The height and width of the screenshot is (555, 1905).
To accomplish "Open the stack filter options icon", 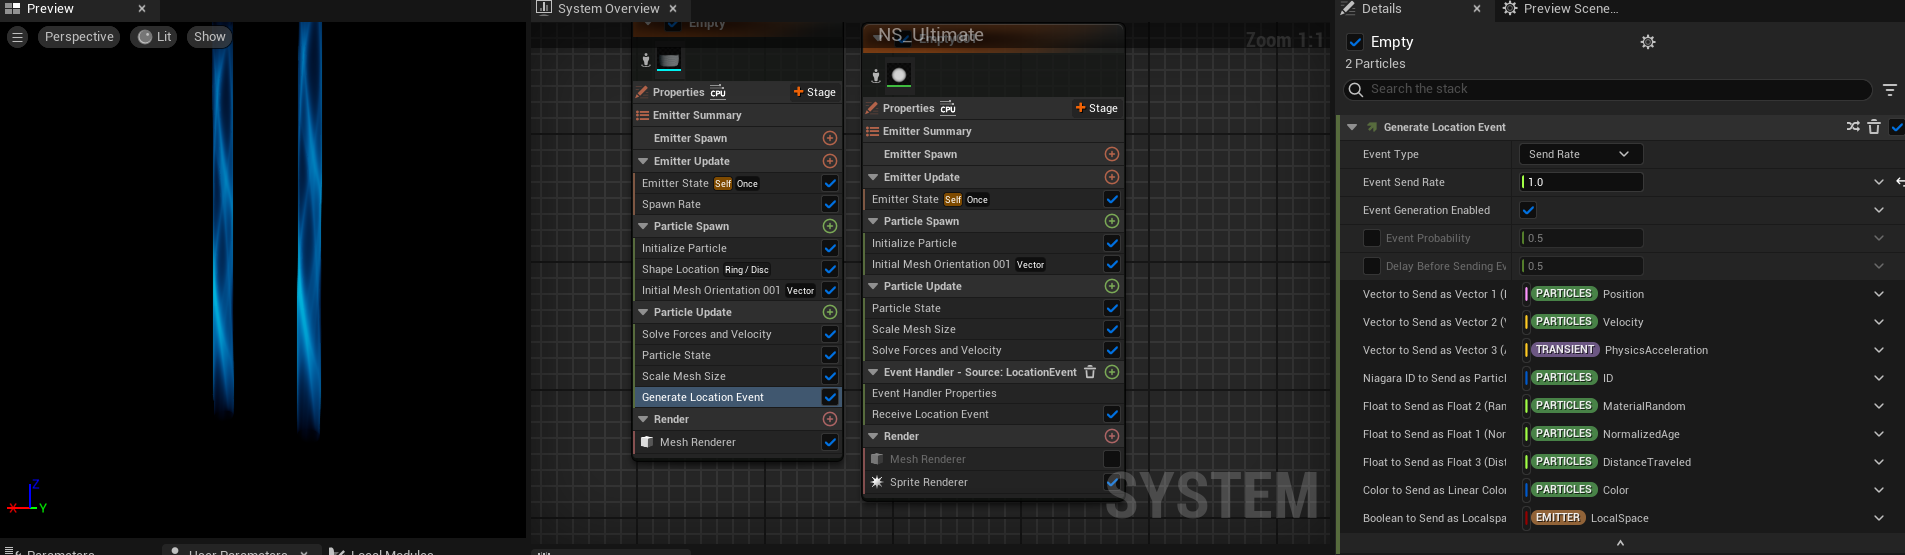I will click(x=1889, y=90).
